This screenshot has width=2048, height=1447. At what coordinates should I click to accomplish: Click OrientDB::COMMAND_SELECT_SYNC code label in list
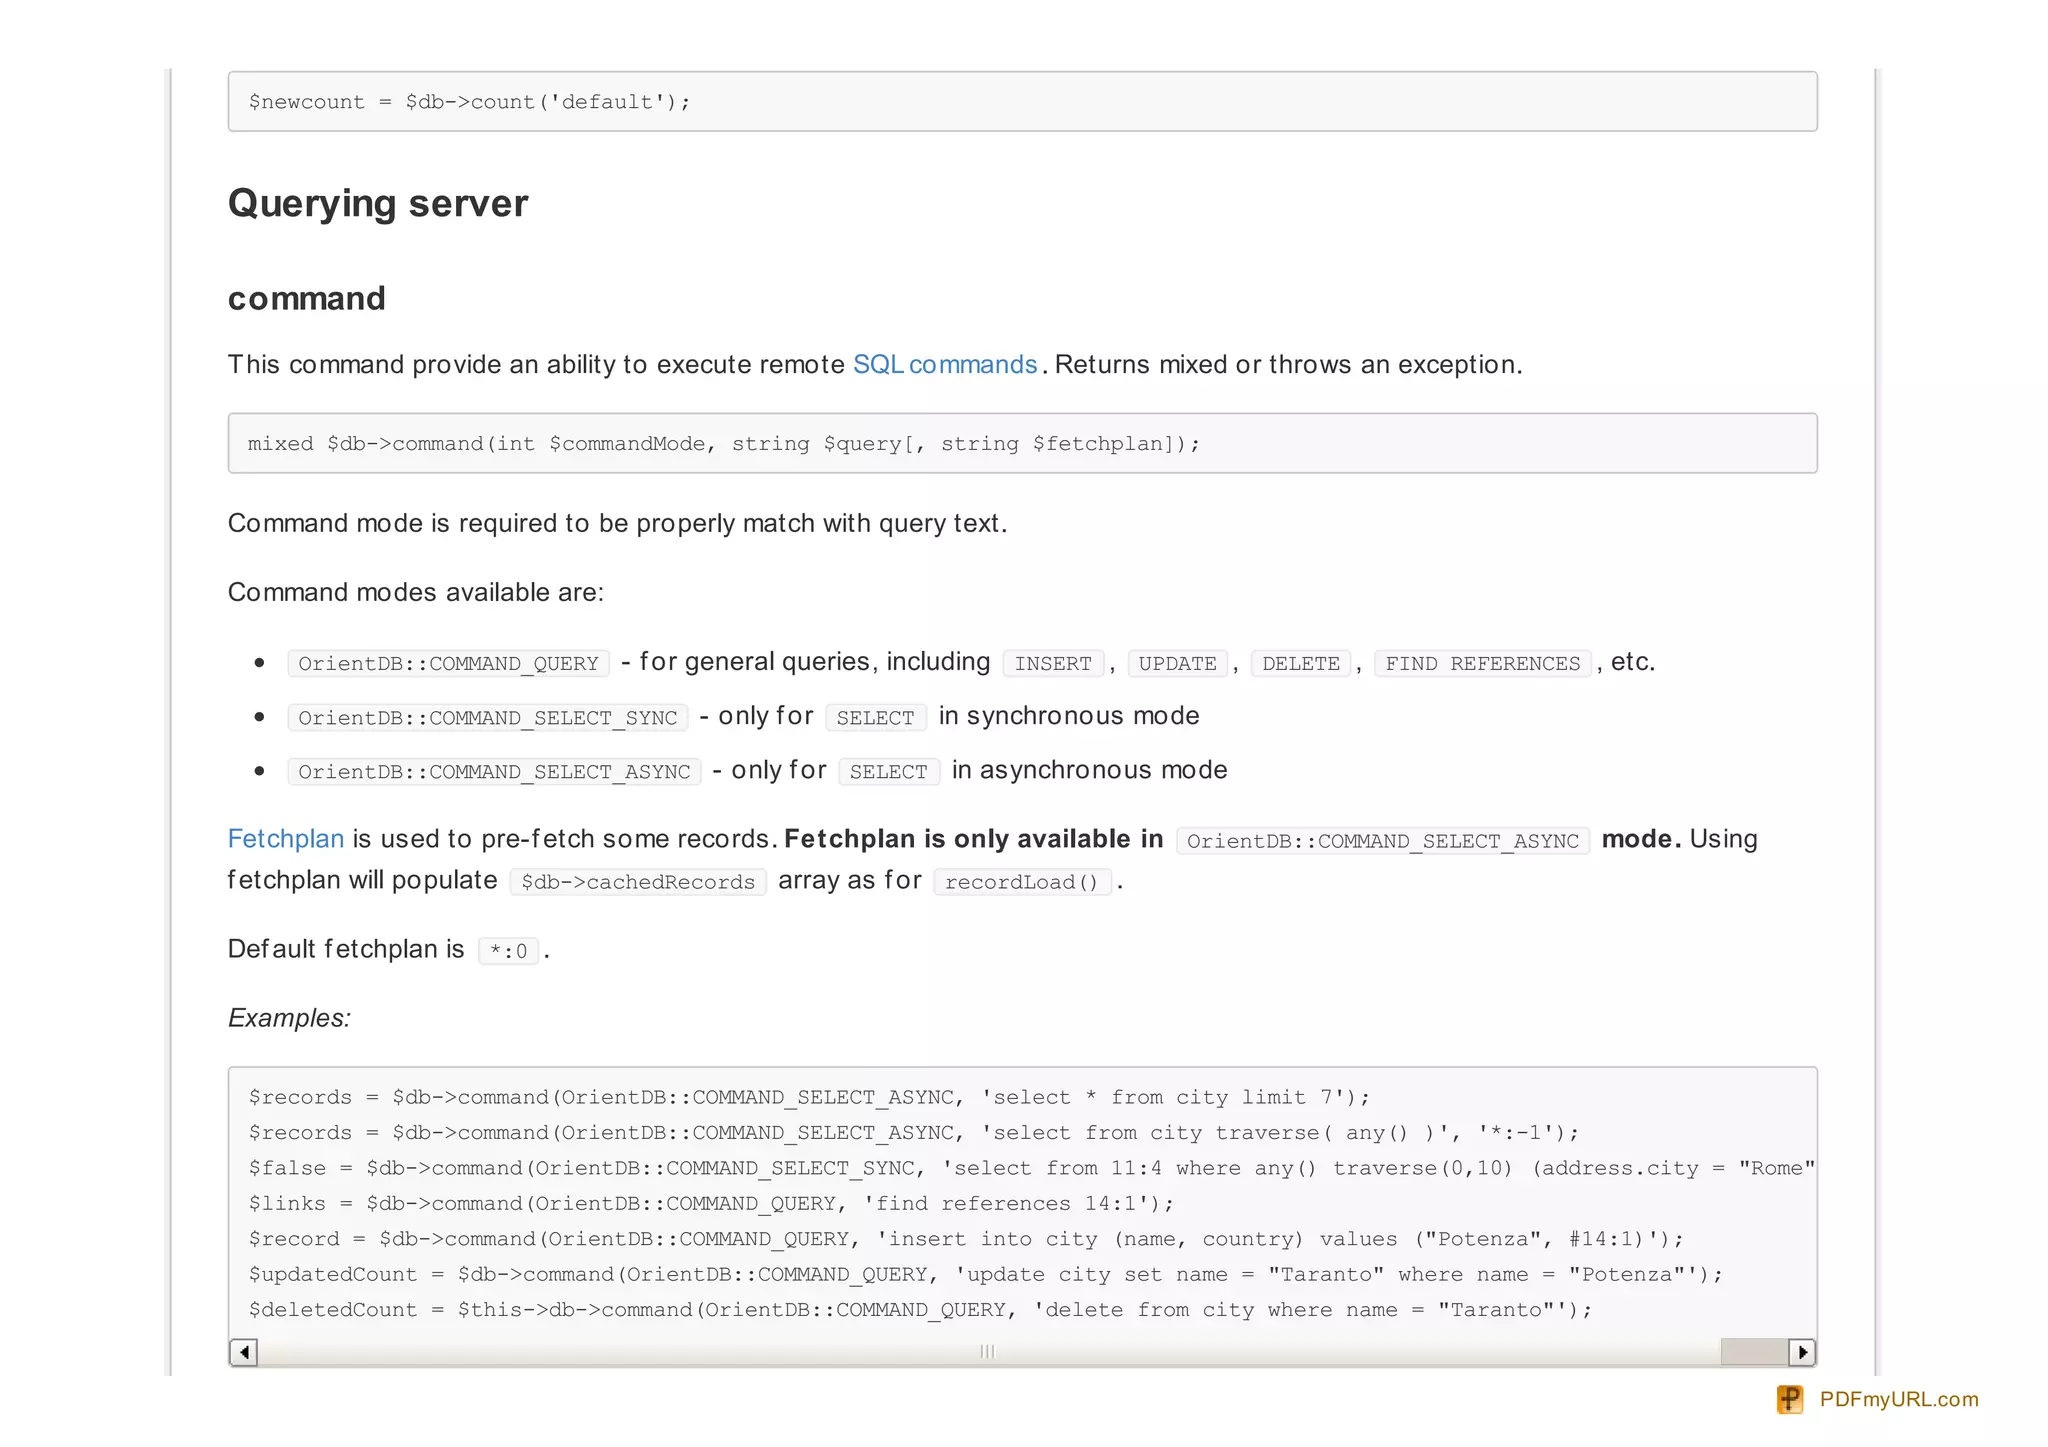(487, 718)
